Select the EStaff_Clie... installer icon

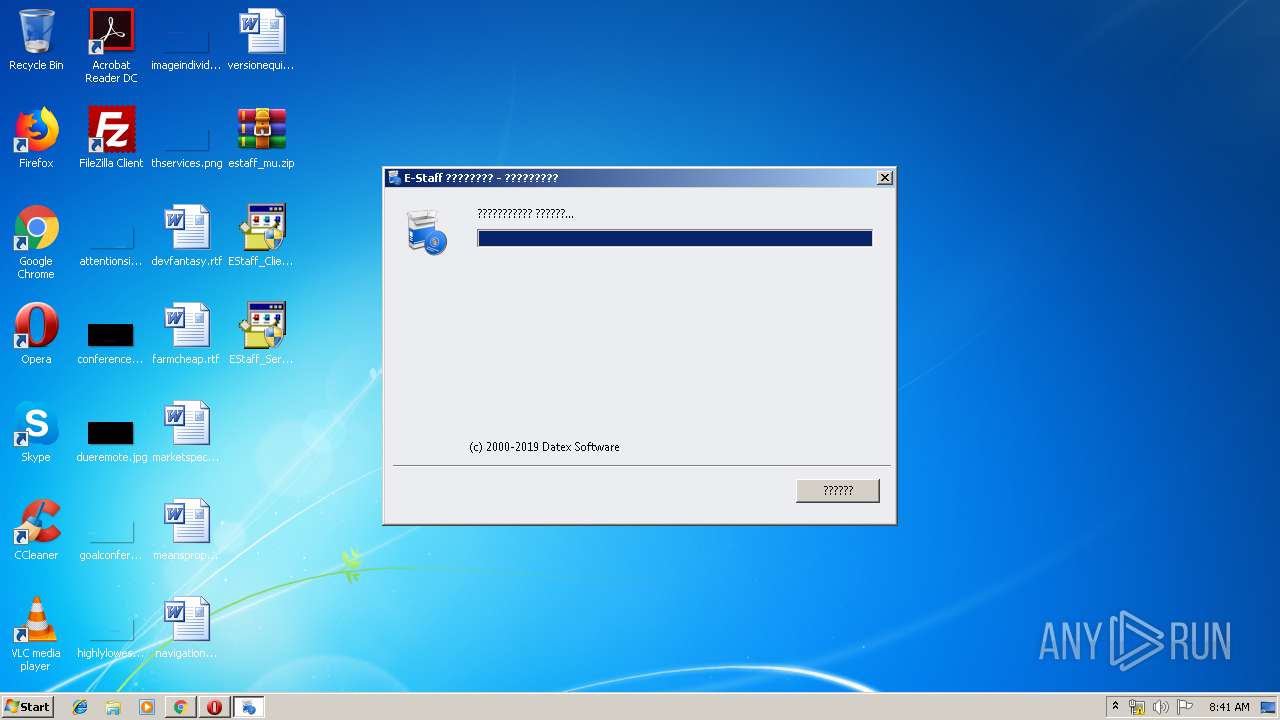tap(261, 236)
